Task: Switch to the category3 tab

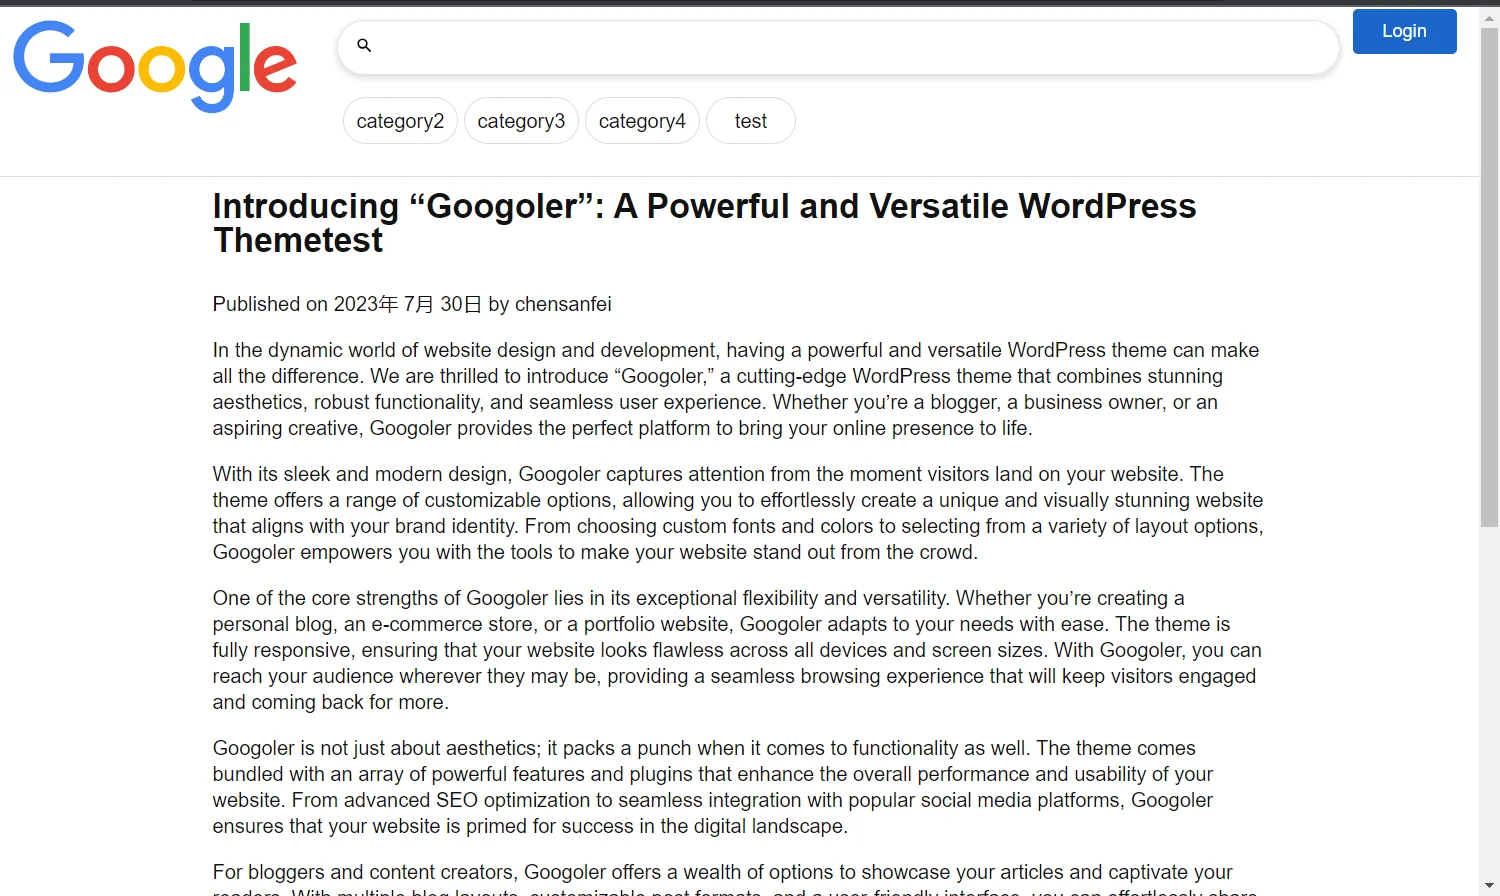Action: click(x=521, y=121)
